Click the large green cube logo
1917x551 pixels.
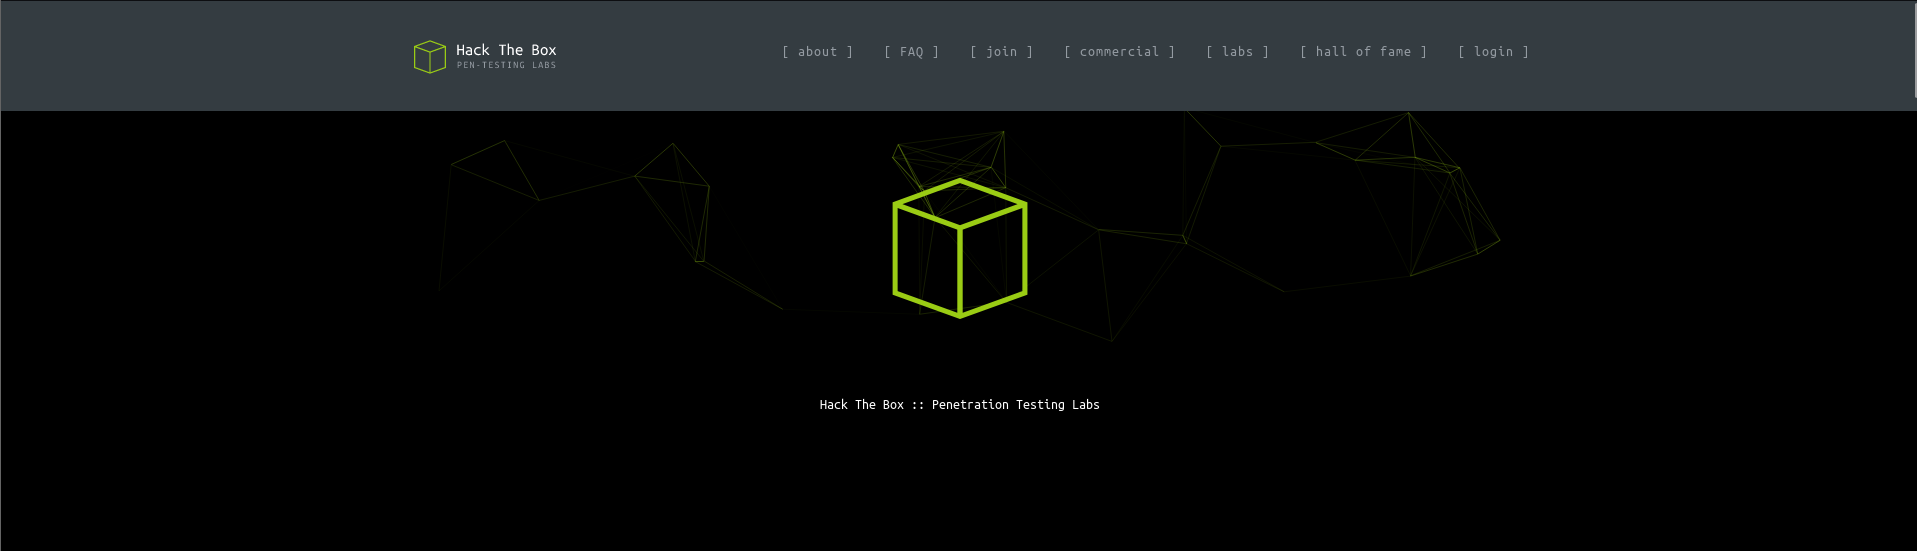click(960, 248)
